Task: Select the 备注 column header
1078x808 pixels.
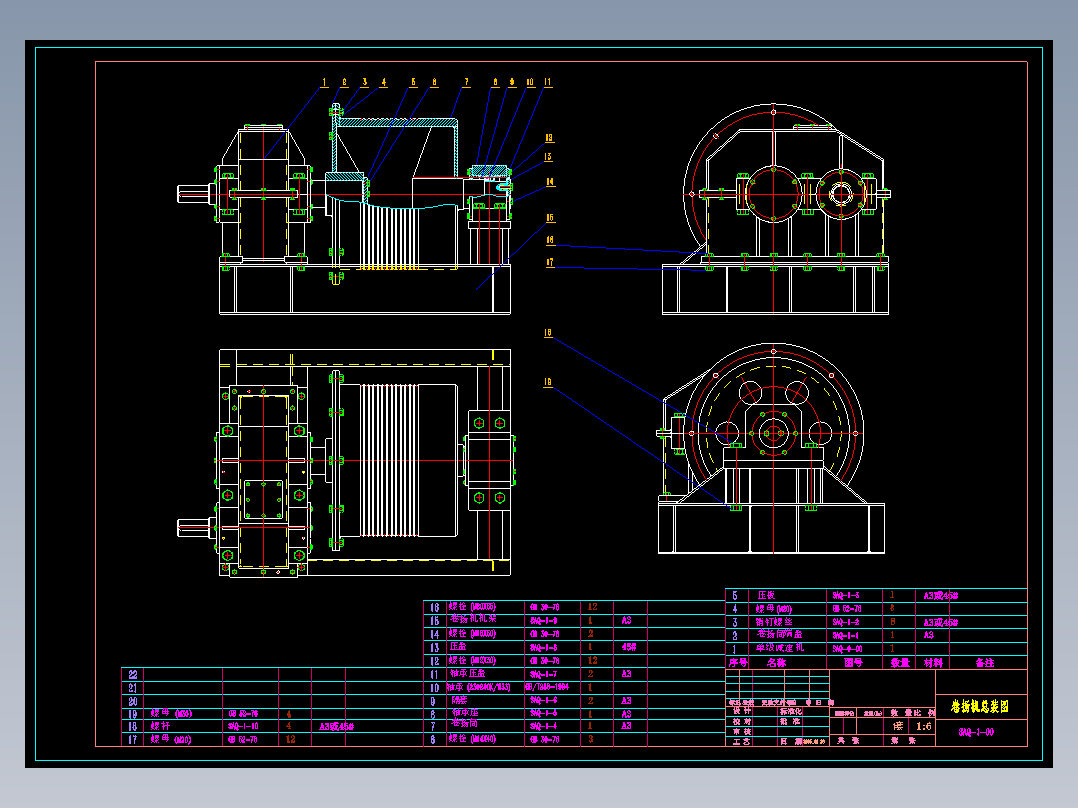Action: tap(984, 663)
